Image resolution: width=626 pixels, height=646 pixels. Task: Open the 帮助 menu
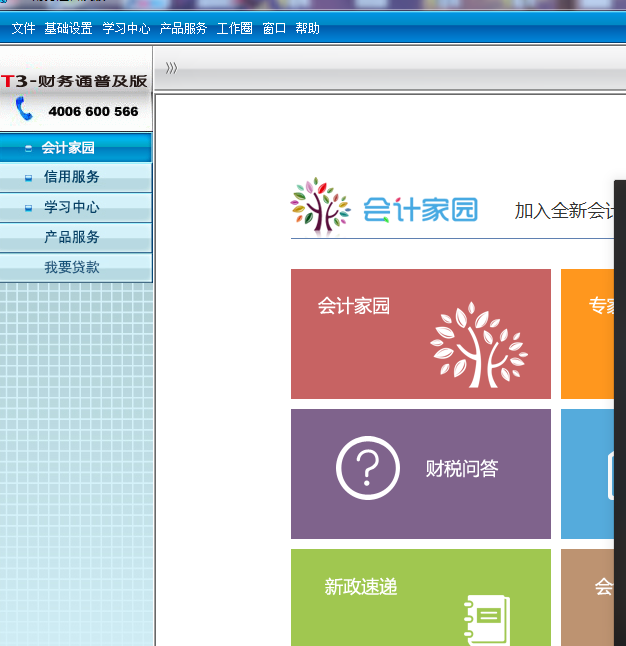[307, 28]
